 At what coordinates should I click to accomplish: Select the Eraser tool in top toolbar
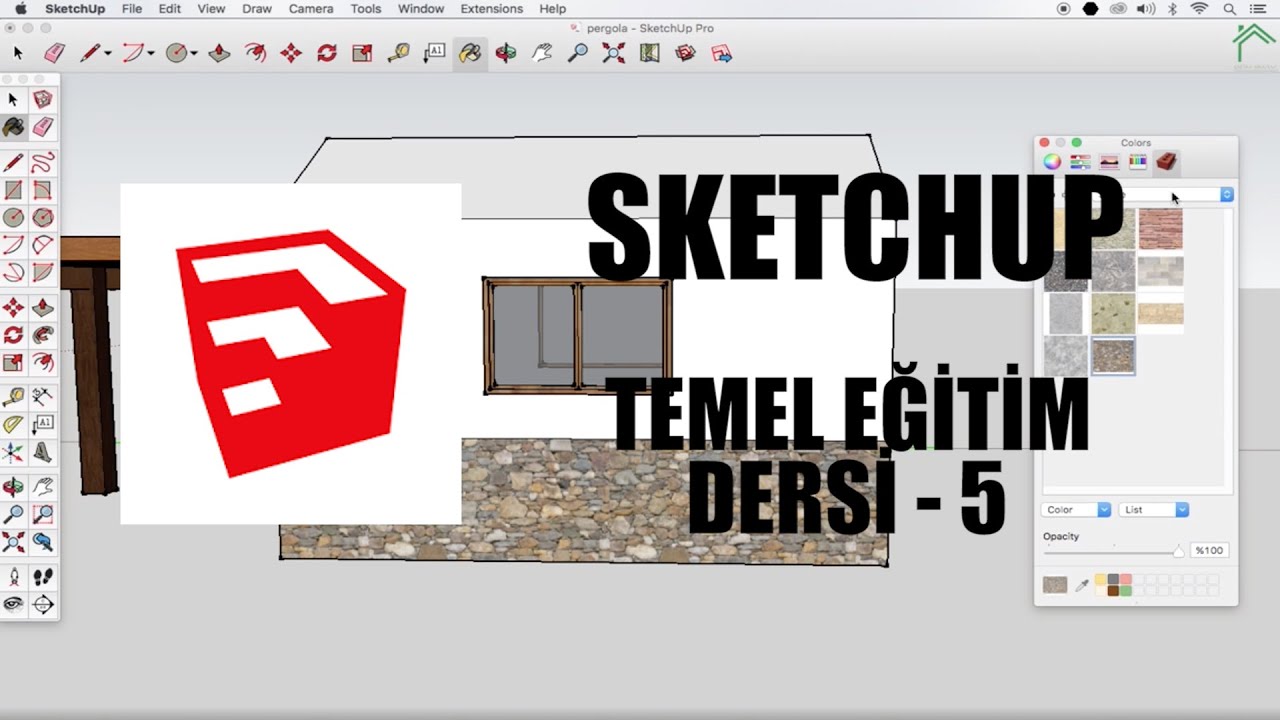[x=55, y=53]
